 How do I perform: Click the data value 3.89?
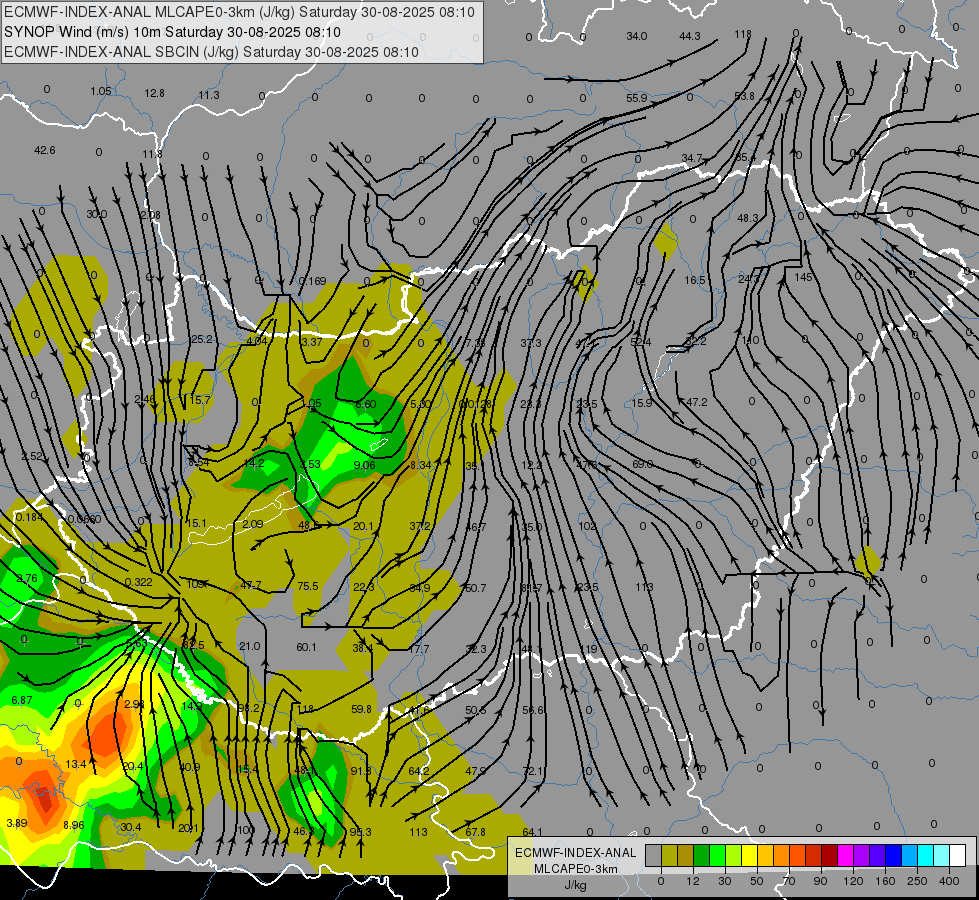17,823
